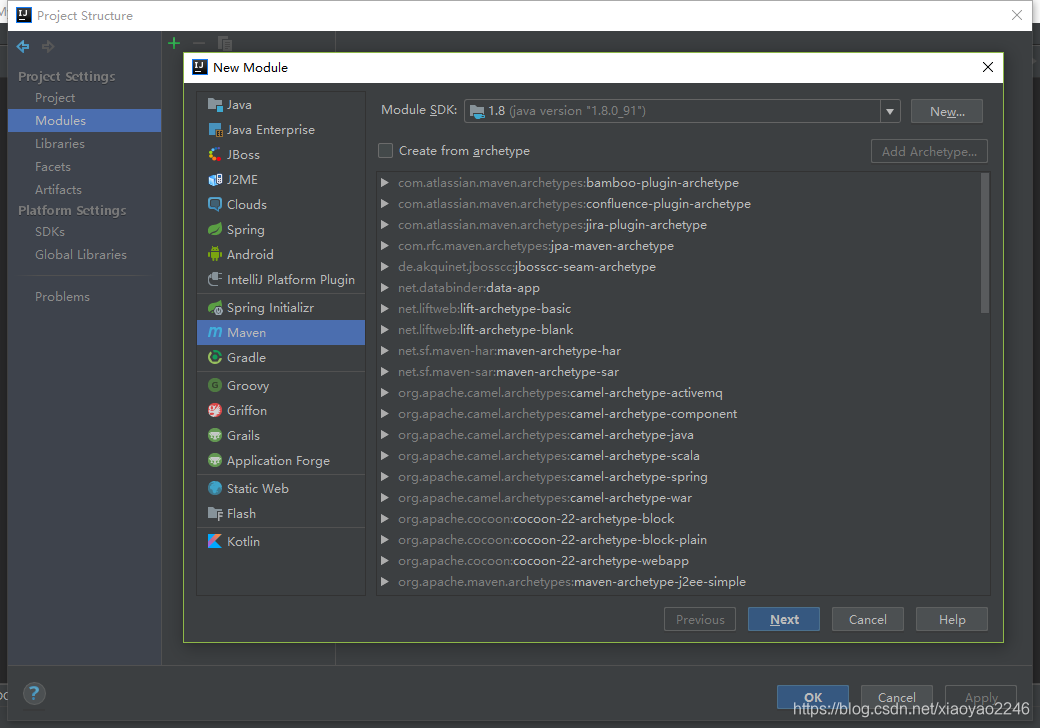This screenshot has width=1040, height=728.
Task: Click the Java Enterprise icon
Action: [x=215, y=130]
